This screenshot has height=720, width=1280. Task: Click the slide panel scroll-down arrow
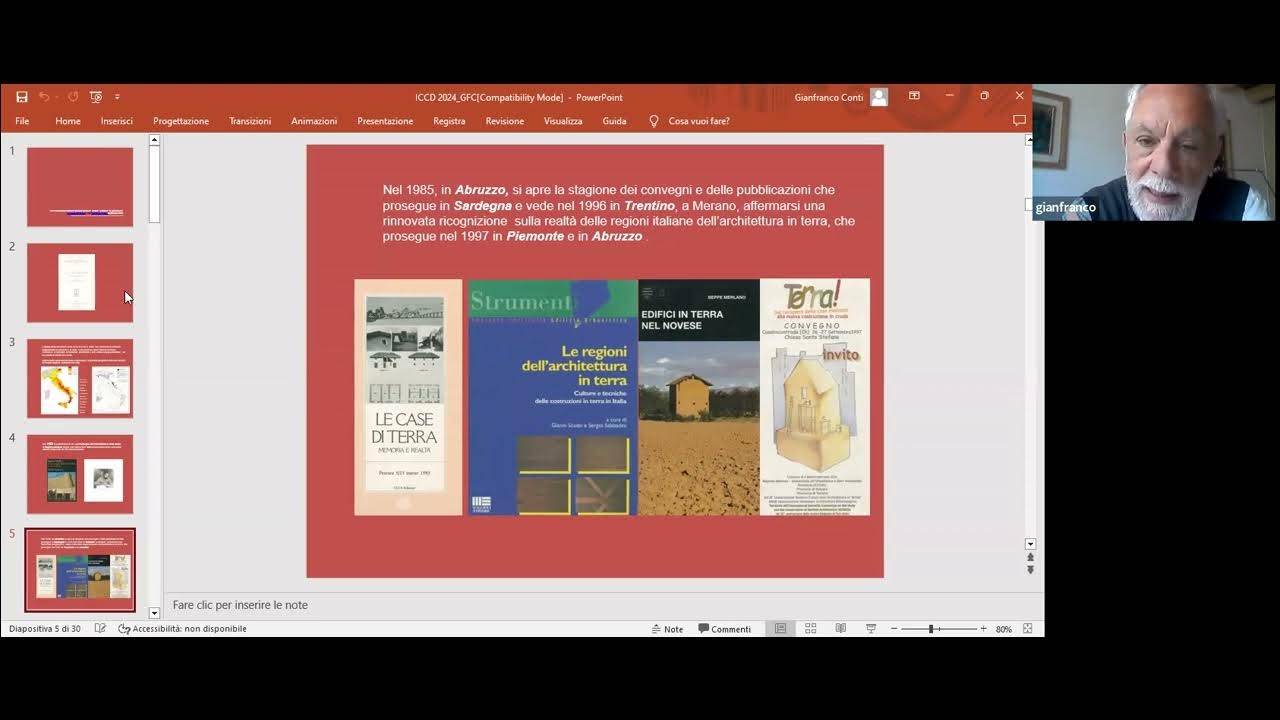coord(154,613)
